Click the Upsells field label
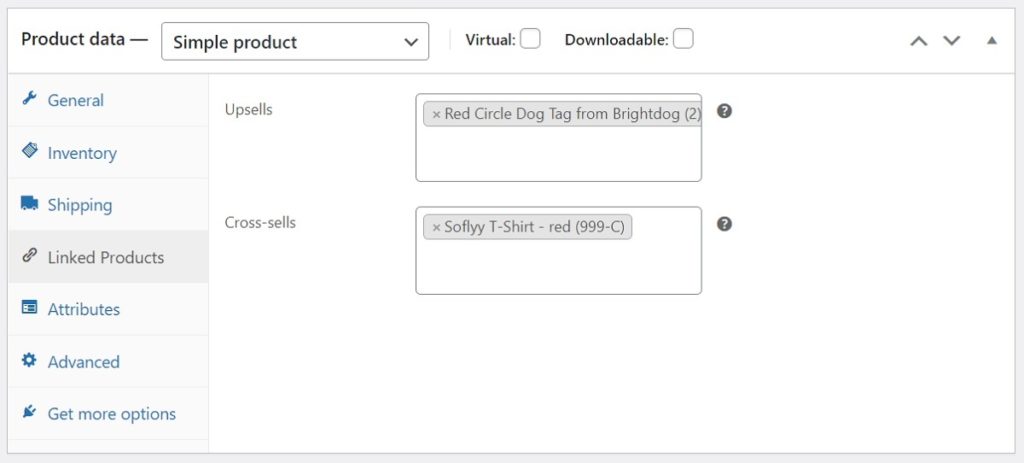1024x463 pixels. tap(248, 109)
